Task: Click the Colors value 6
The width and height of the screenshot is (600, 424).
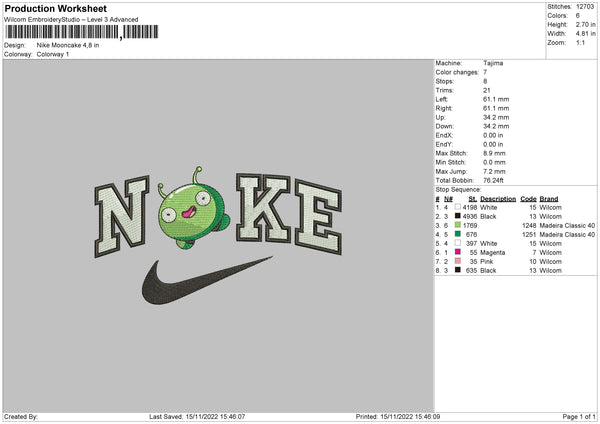Action: click(578, 16)
